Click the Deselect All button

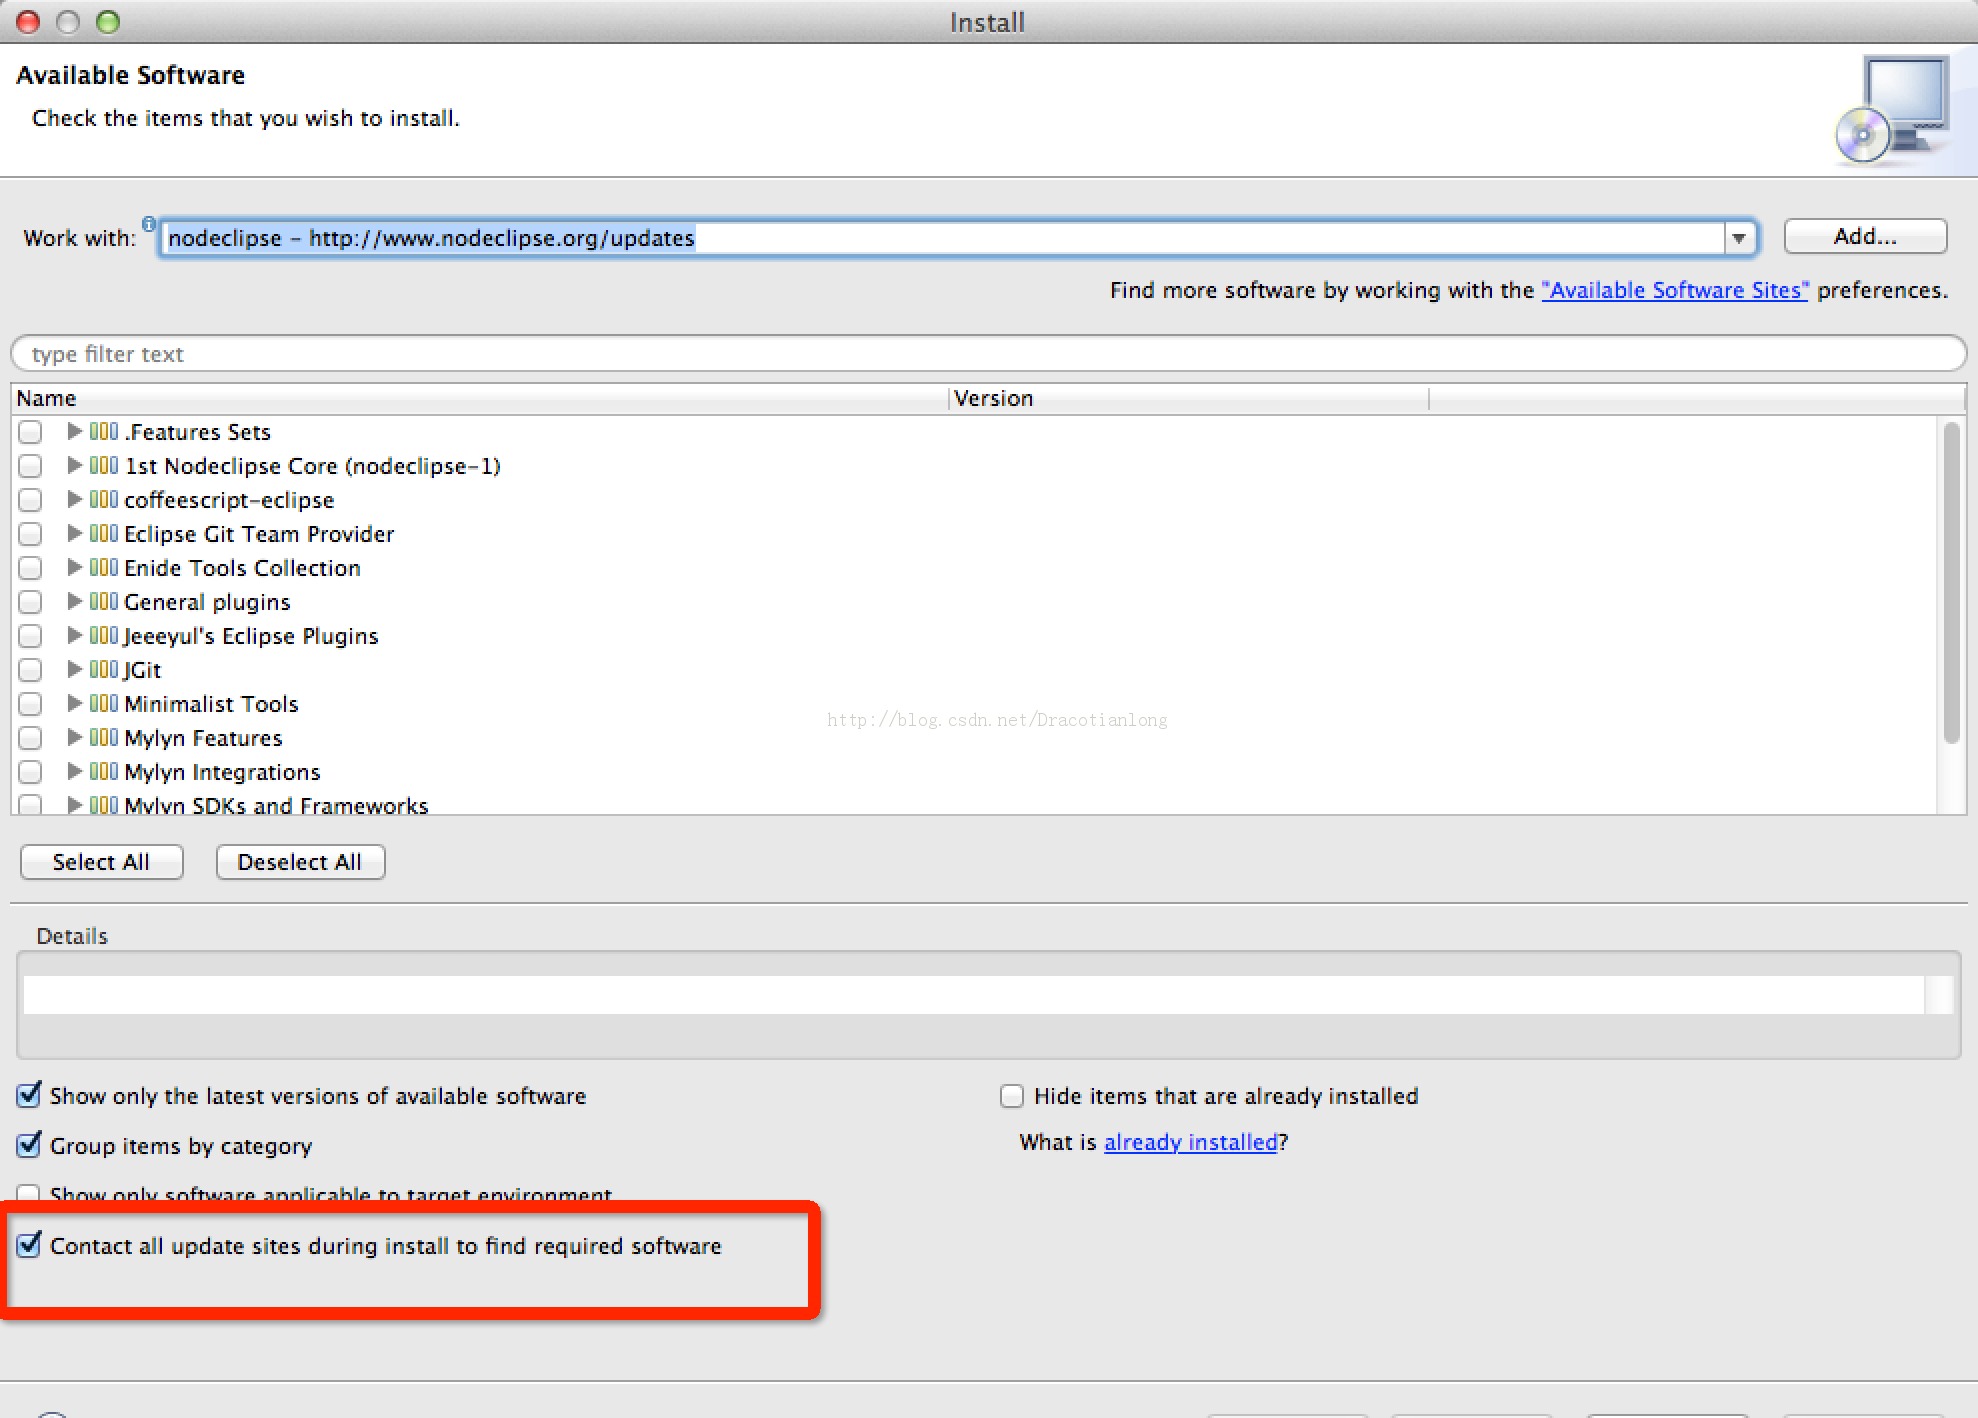click(300, 862)
